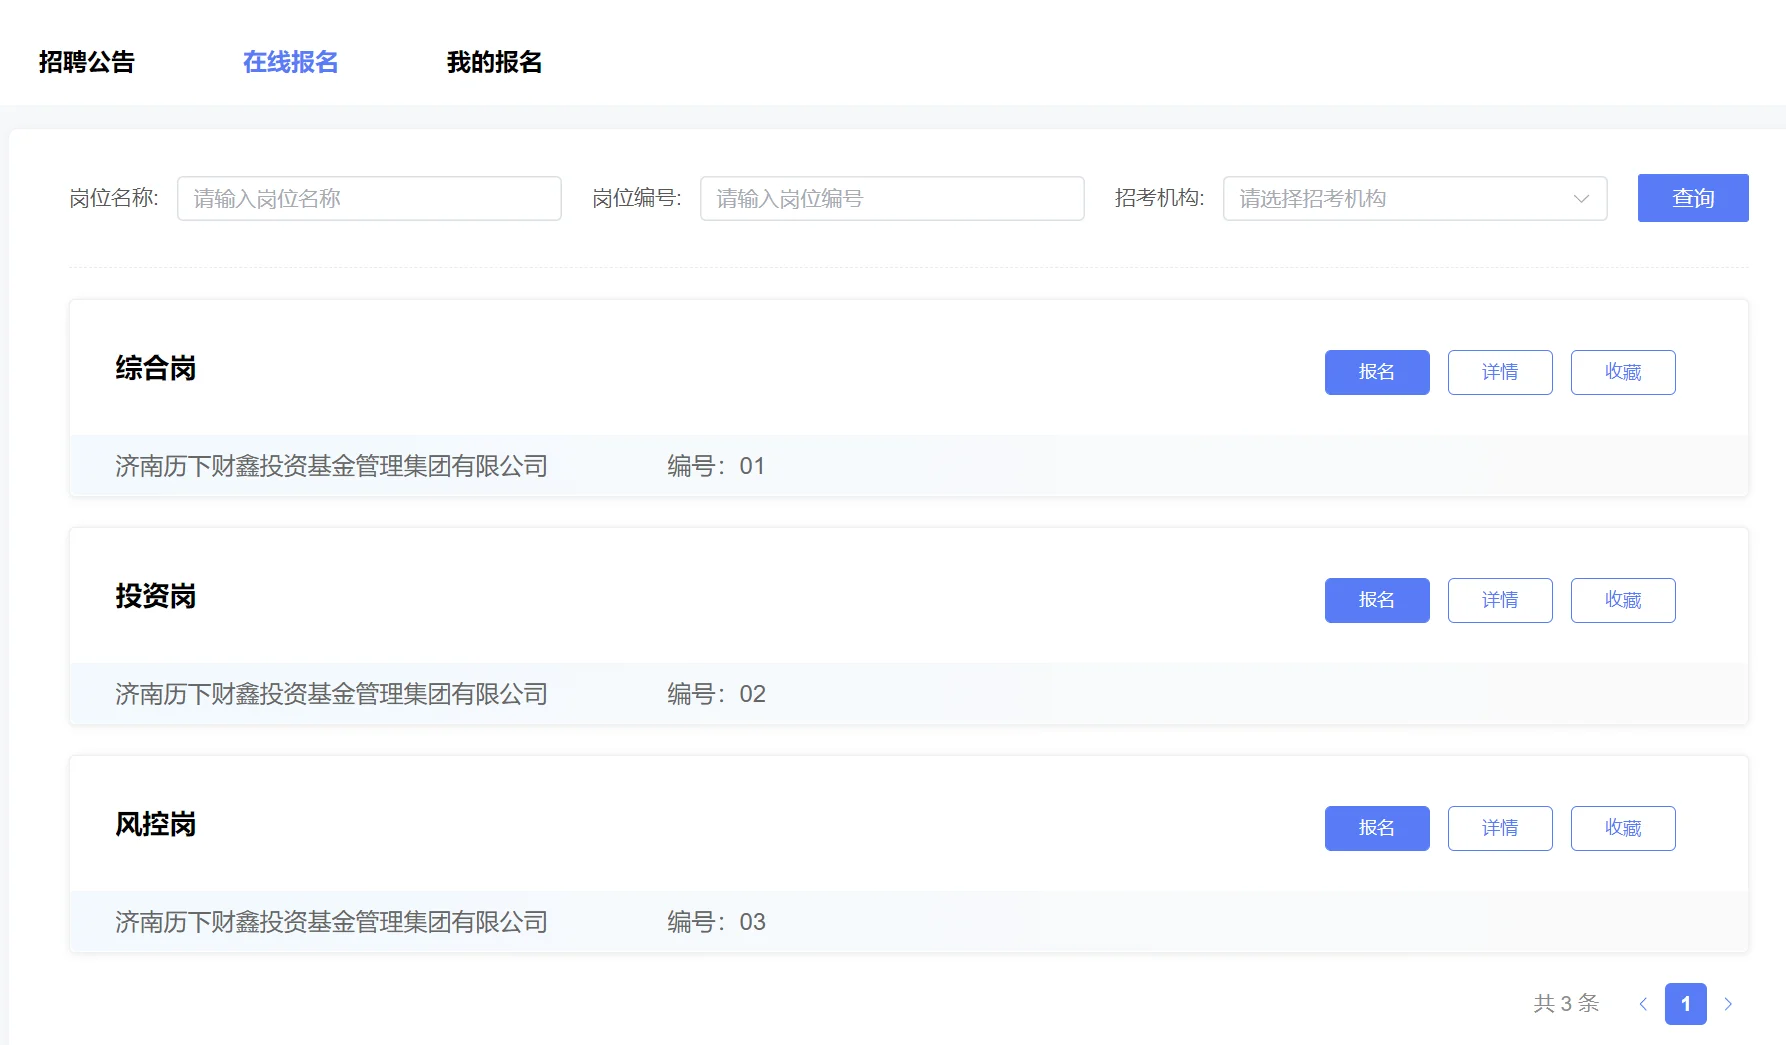Click the dropdown arrow in 招考机构 selector

1581,198
